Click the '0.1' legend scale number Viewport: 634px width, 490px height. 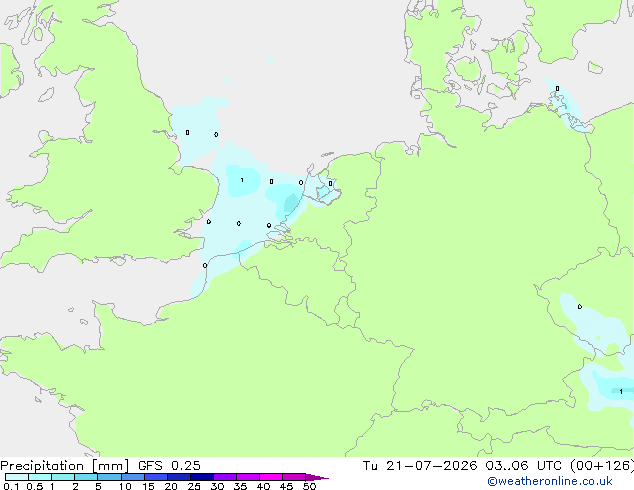click(11, 486)
